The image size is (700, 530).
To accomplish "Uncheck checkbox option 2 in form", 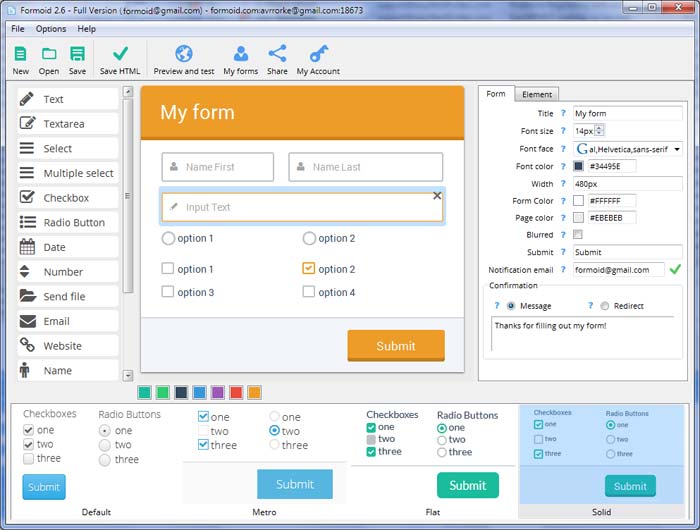I will pos(308,268).
